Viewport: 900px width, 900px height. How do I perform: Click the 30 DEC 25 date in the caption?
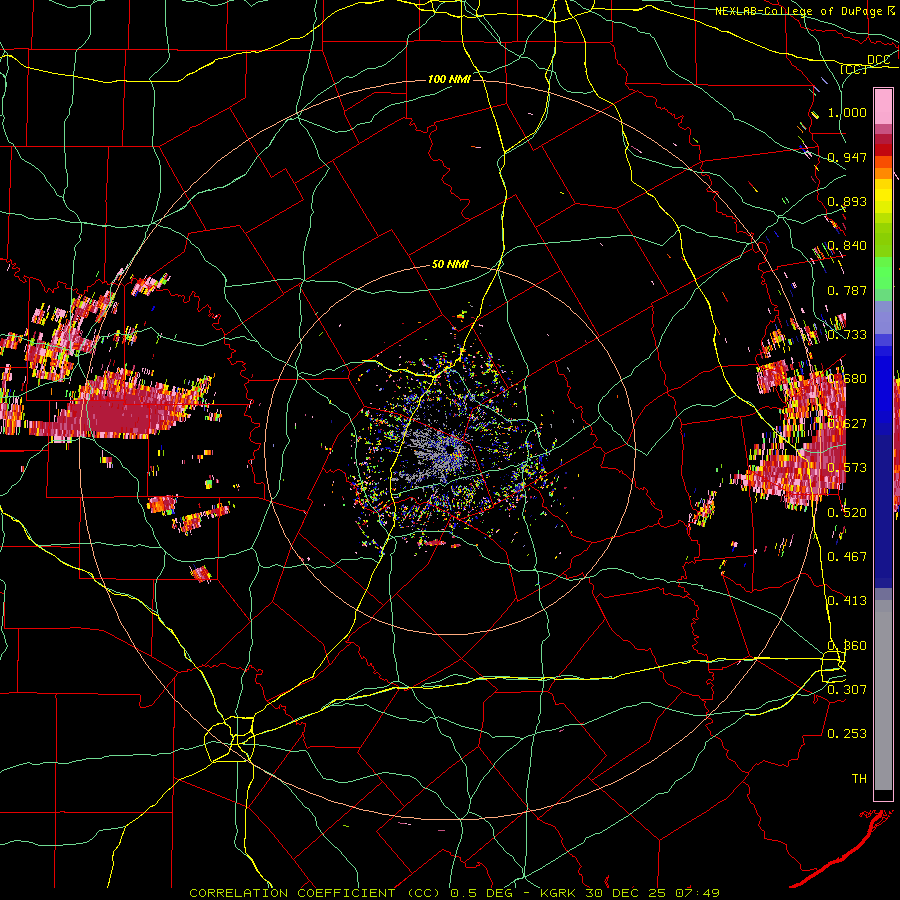(625, 893)
